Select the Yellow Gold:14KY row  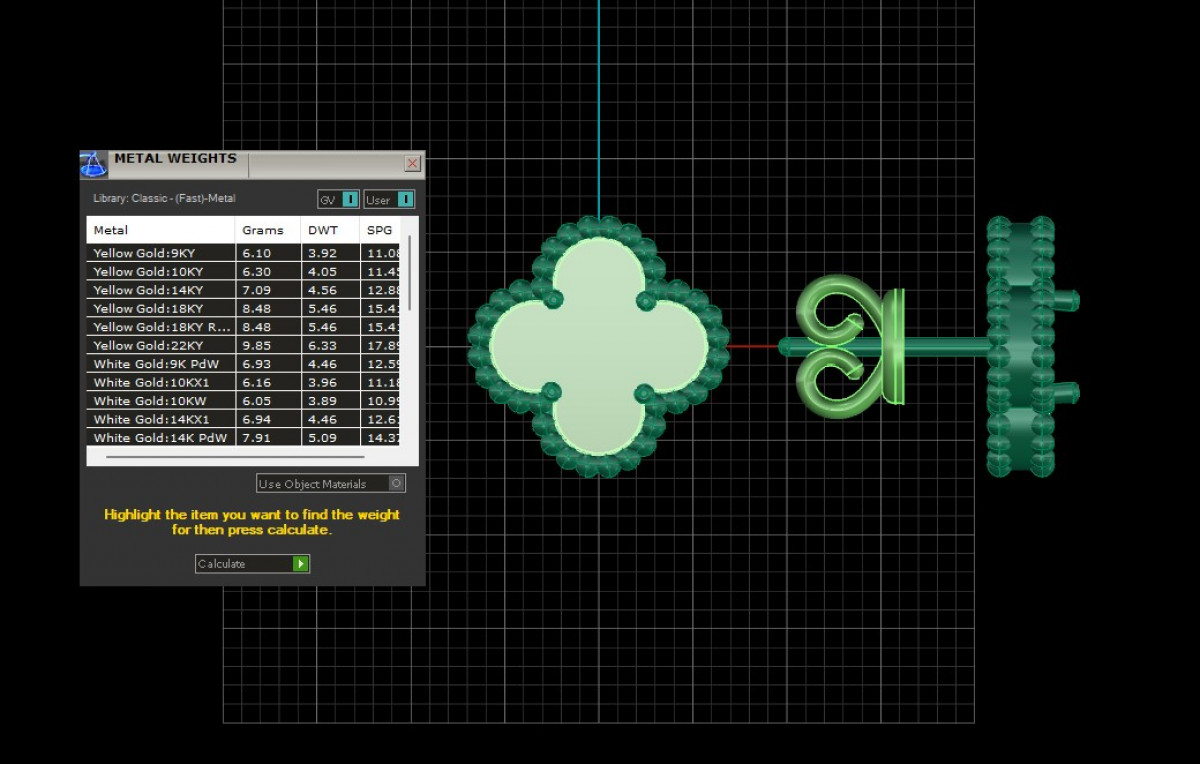click(x=160, y=290)
